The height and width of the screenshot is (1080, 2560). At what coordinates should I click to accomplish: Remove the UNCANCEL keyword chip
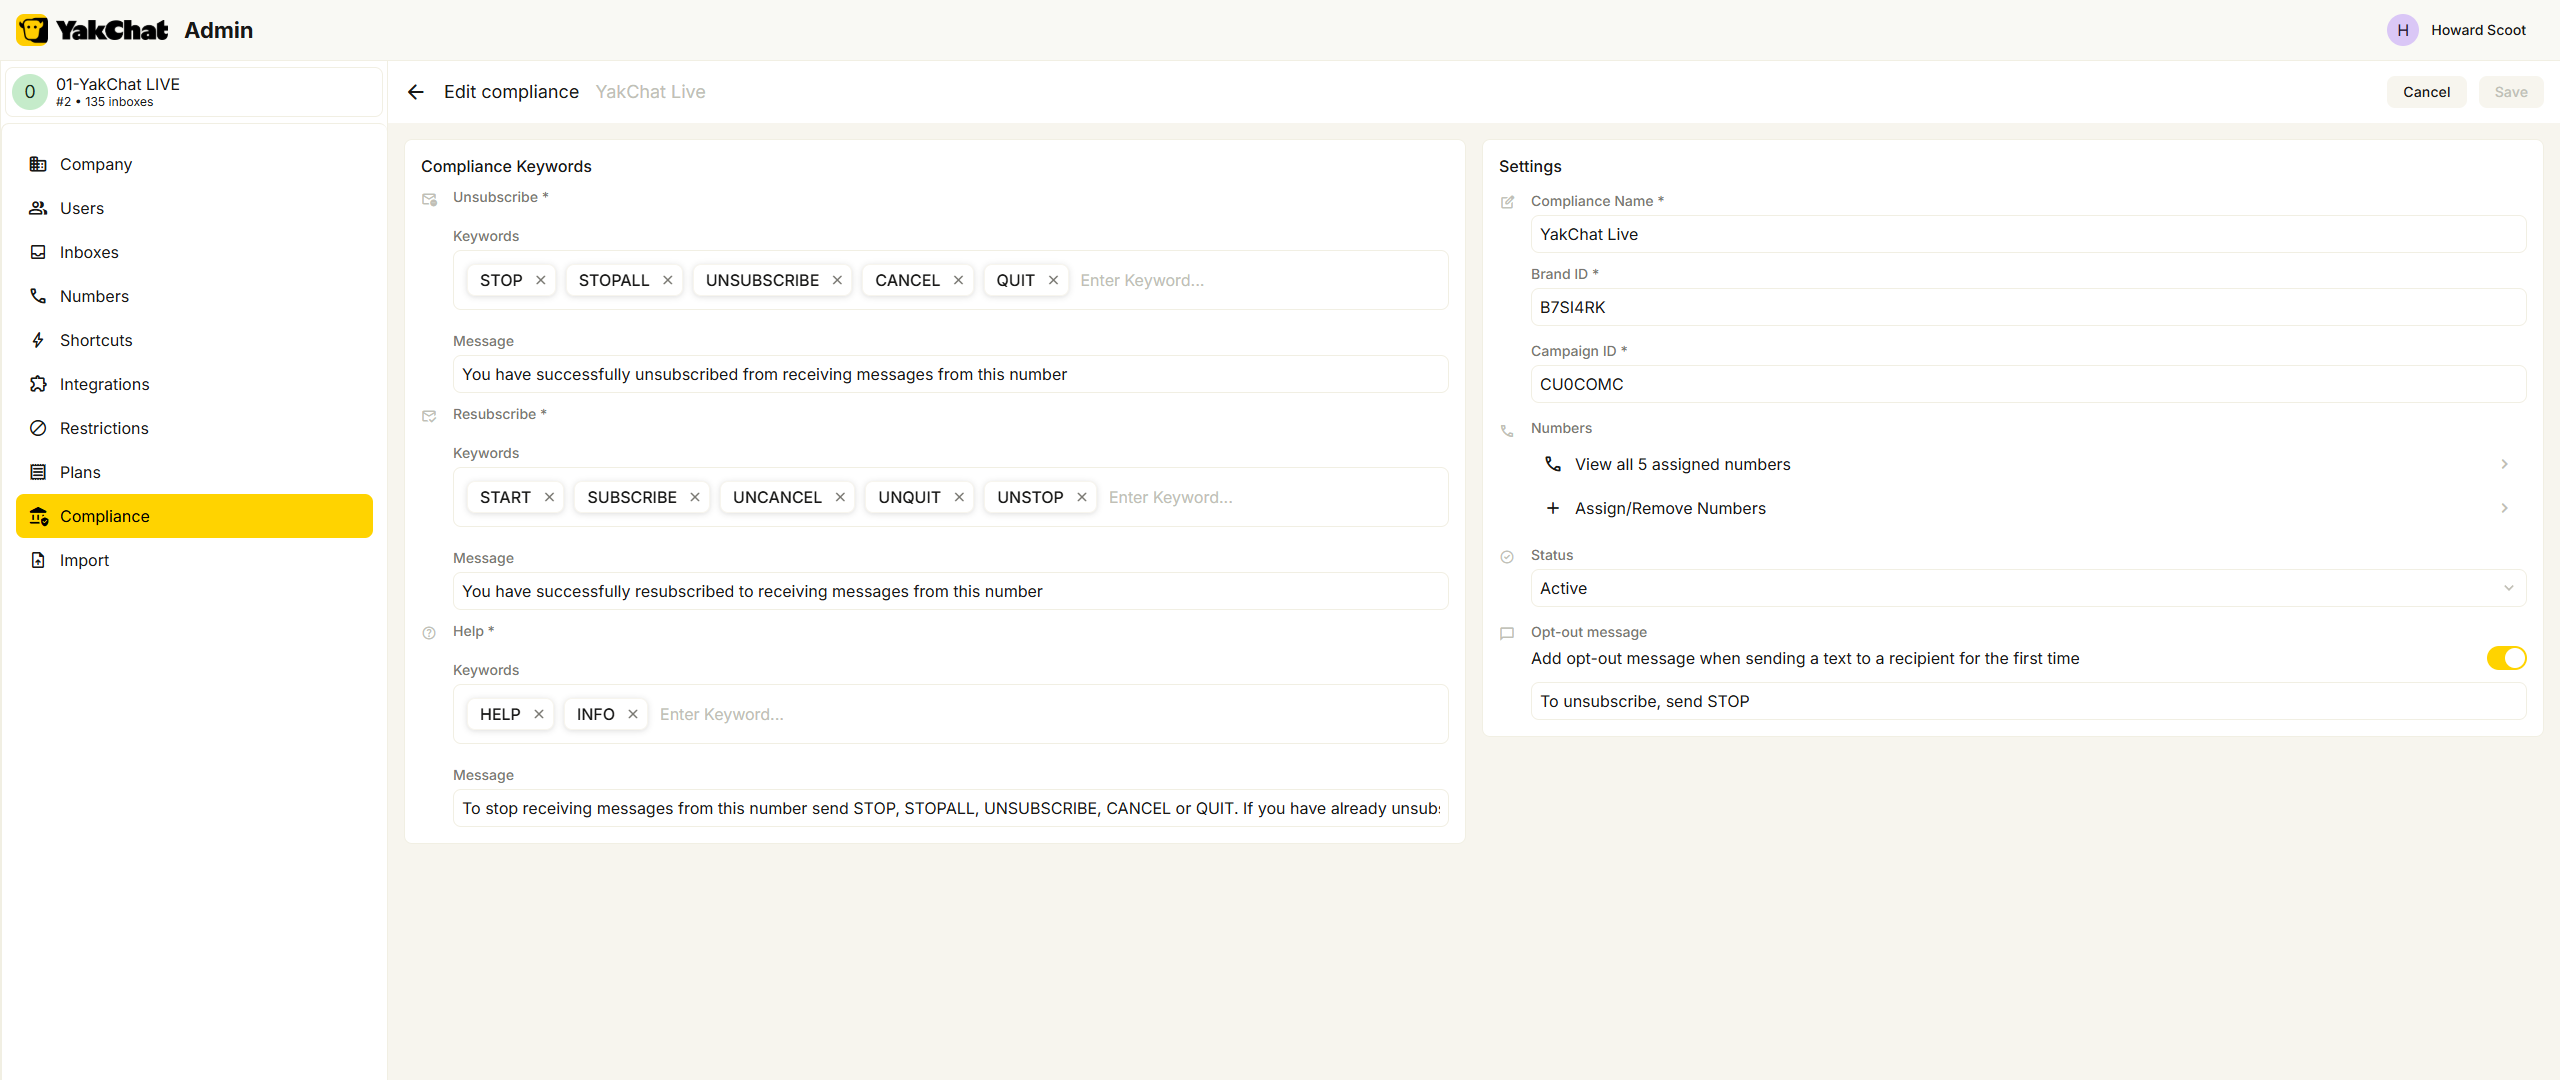[x=840, y=497]
